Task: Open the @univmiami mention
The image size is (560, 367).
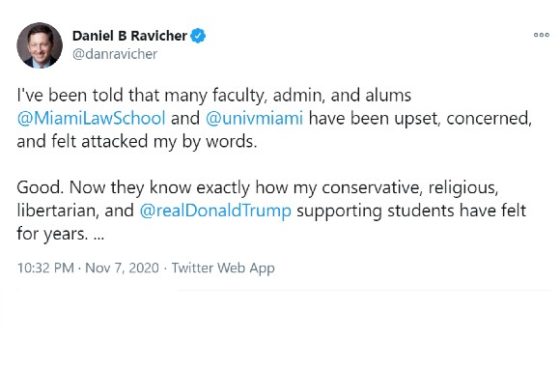Action: (254, 118)
